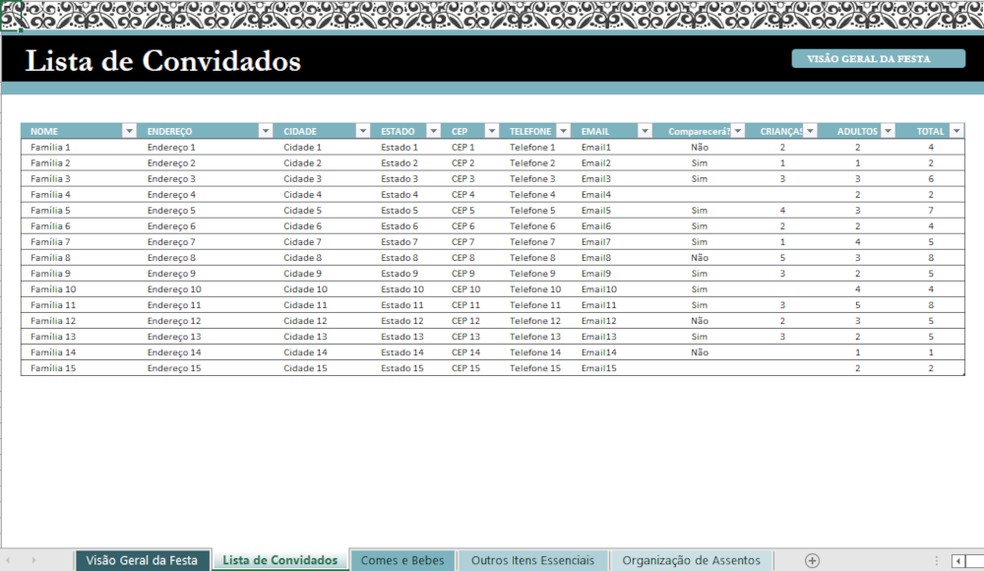The height and width of the screenshot is (571, 984).
Task: Open the CEP column filter dropdown
Action: click(491, 131)
